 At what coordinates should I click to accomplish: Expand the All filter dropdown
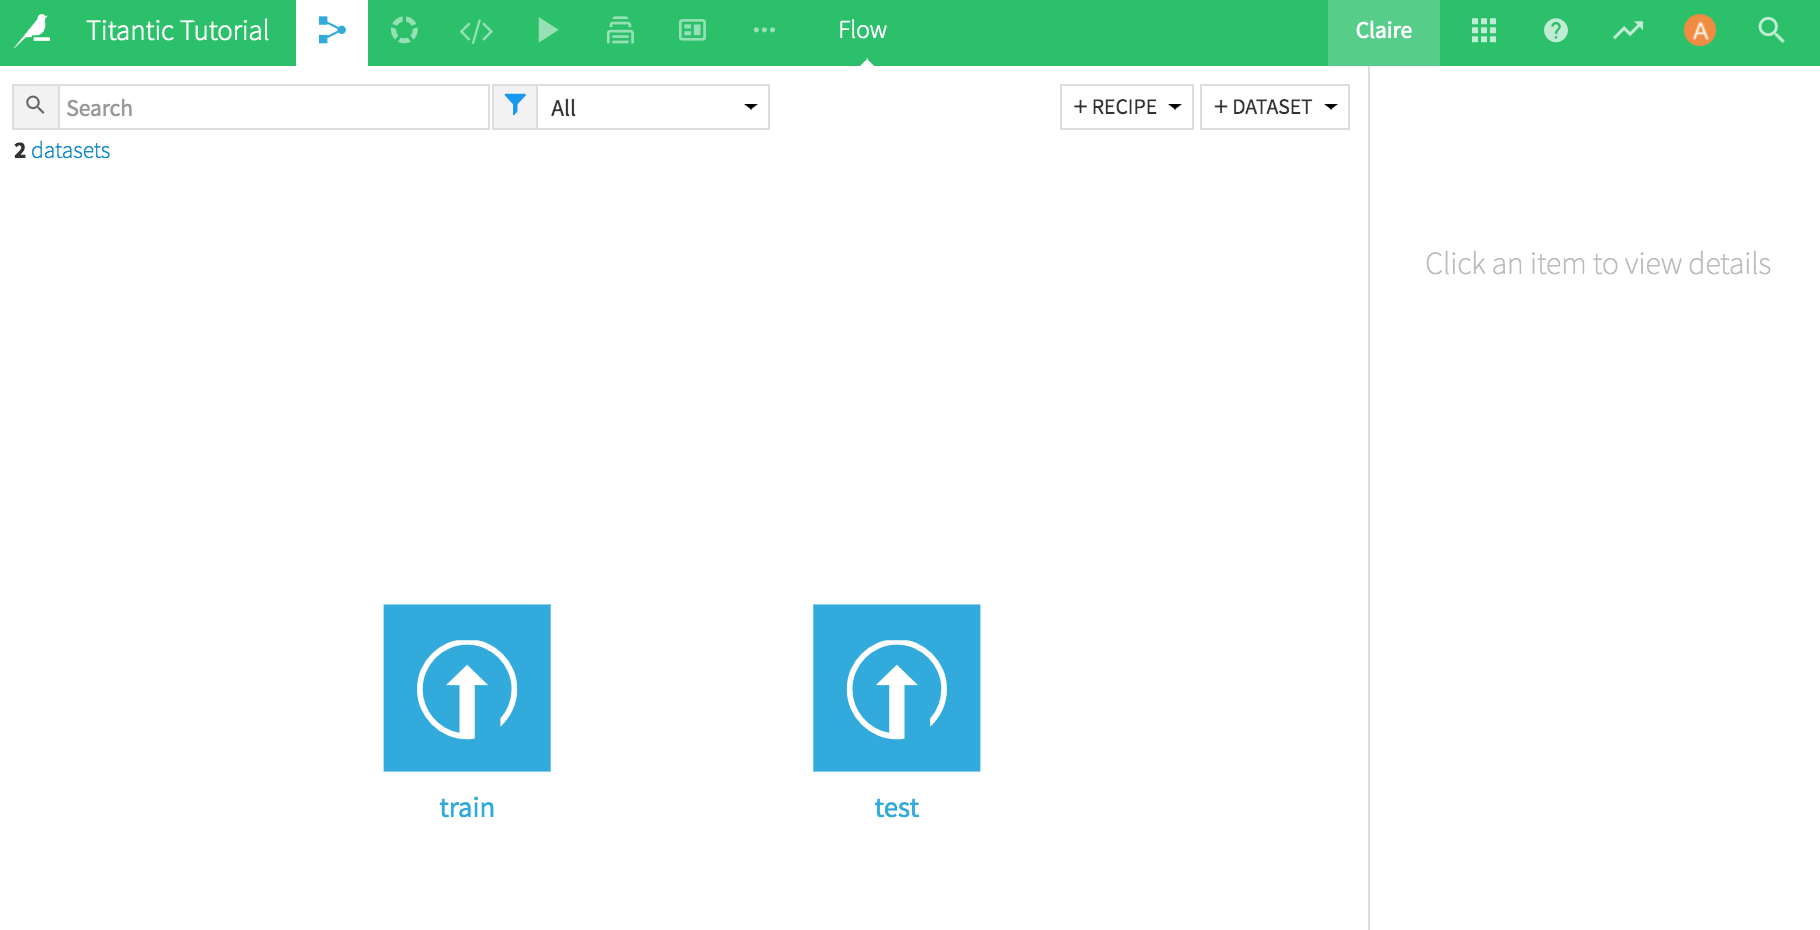tap(653, 107)
